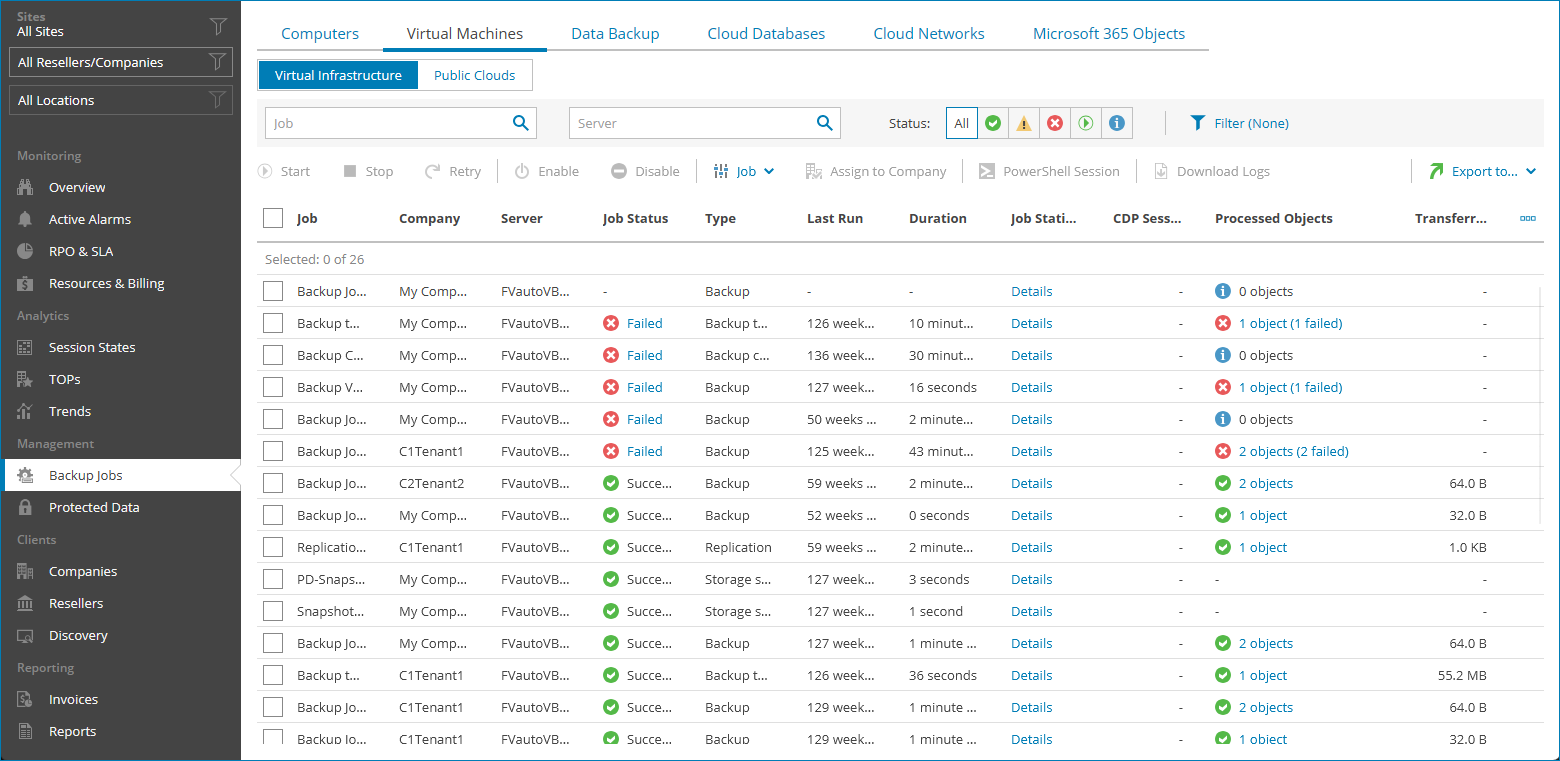This screenshot has height=761, width=1560.
Task: Toggle the select-all checkbox in the header
Action: point(273,218)
